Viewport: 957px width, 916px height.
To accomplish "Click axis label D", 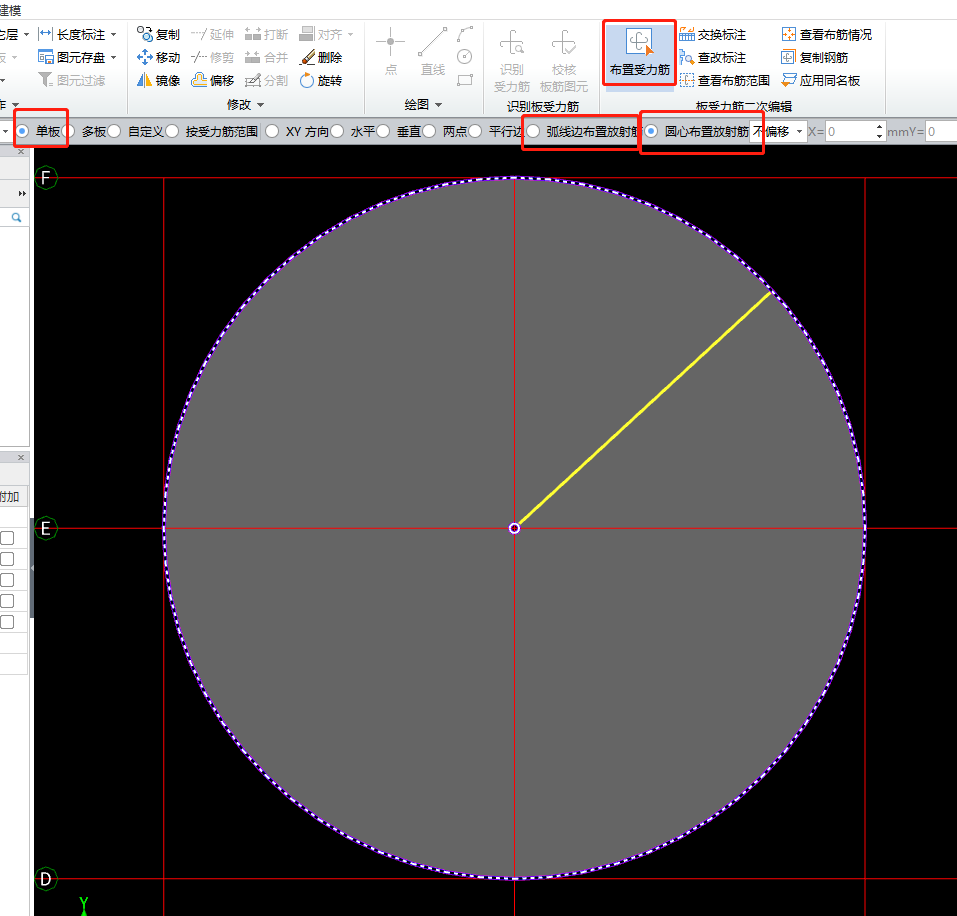I will click(x=46, y=879).
